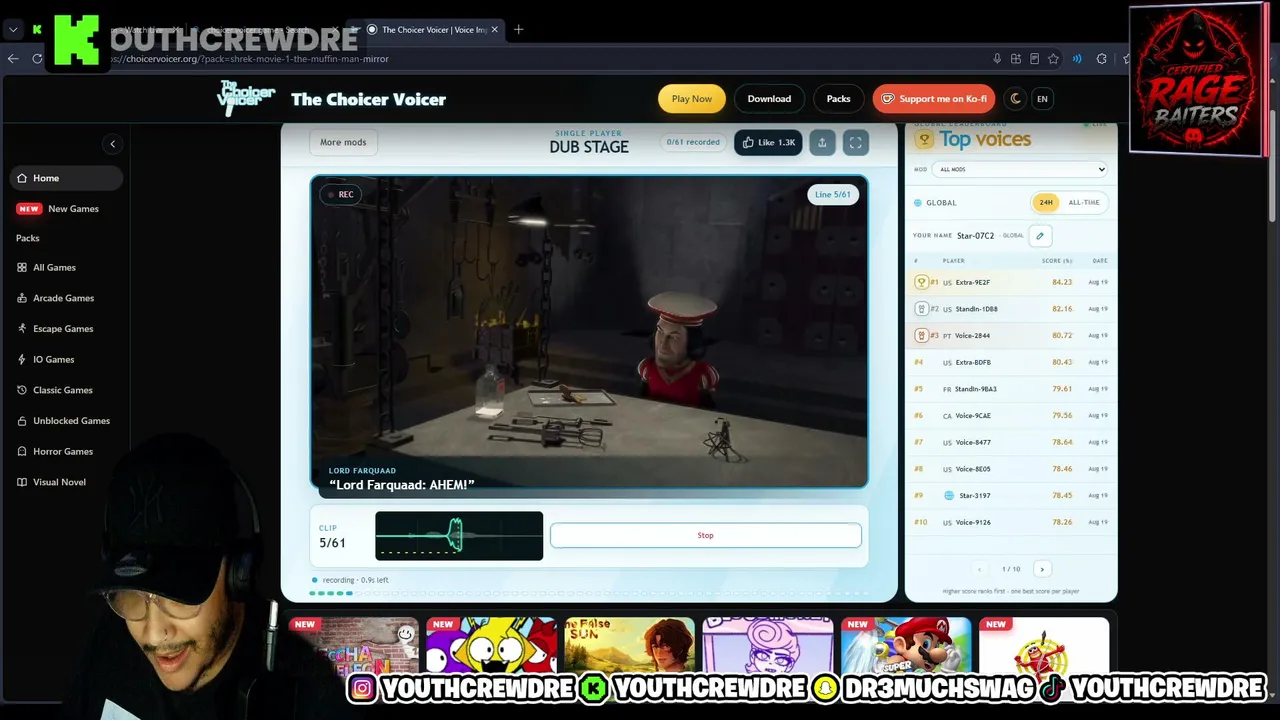The height and width of the screenshot is (720, 1280).
Task: Click the browser address bar URL
Action: coord(250,59)
